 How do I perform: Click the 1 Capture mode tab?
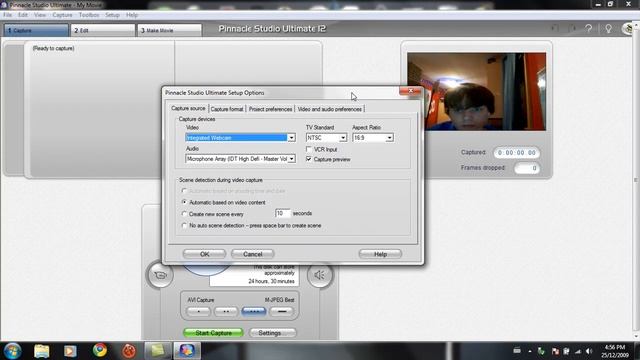[36, 30]
